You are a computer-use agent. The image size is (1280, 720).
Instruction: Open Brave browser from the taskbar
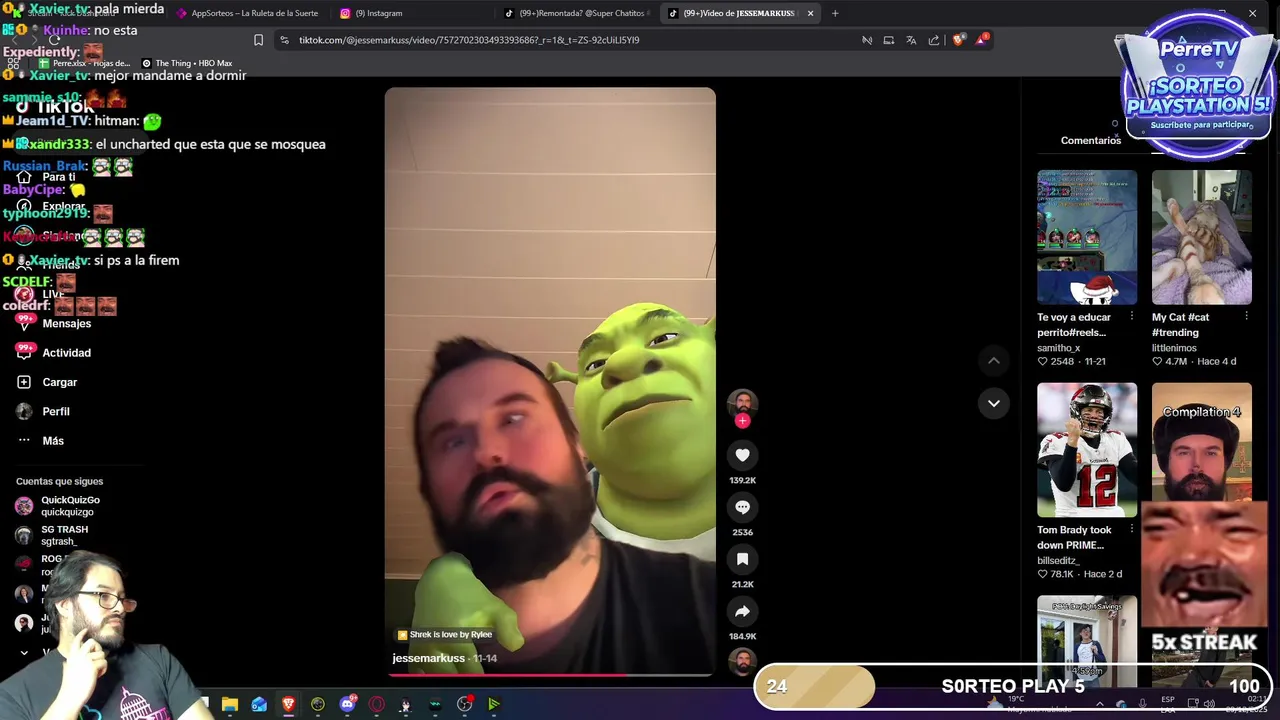(288, 704)
